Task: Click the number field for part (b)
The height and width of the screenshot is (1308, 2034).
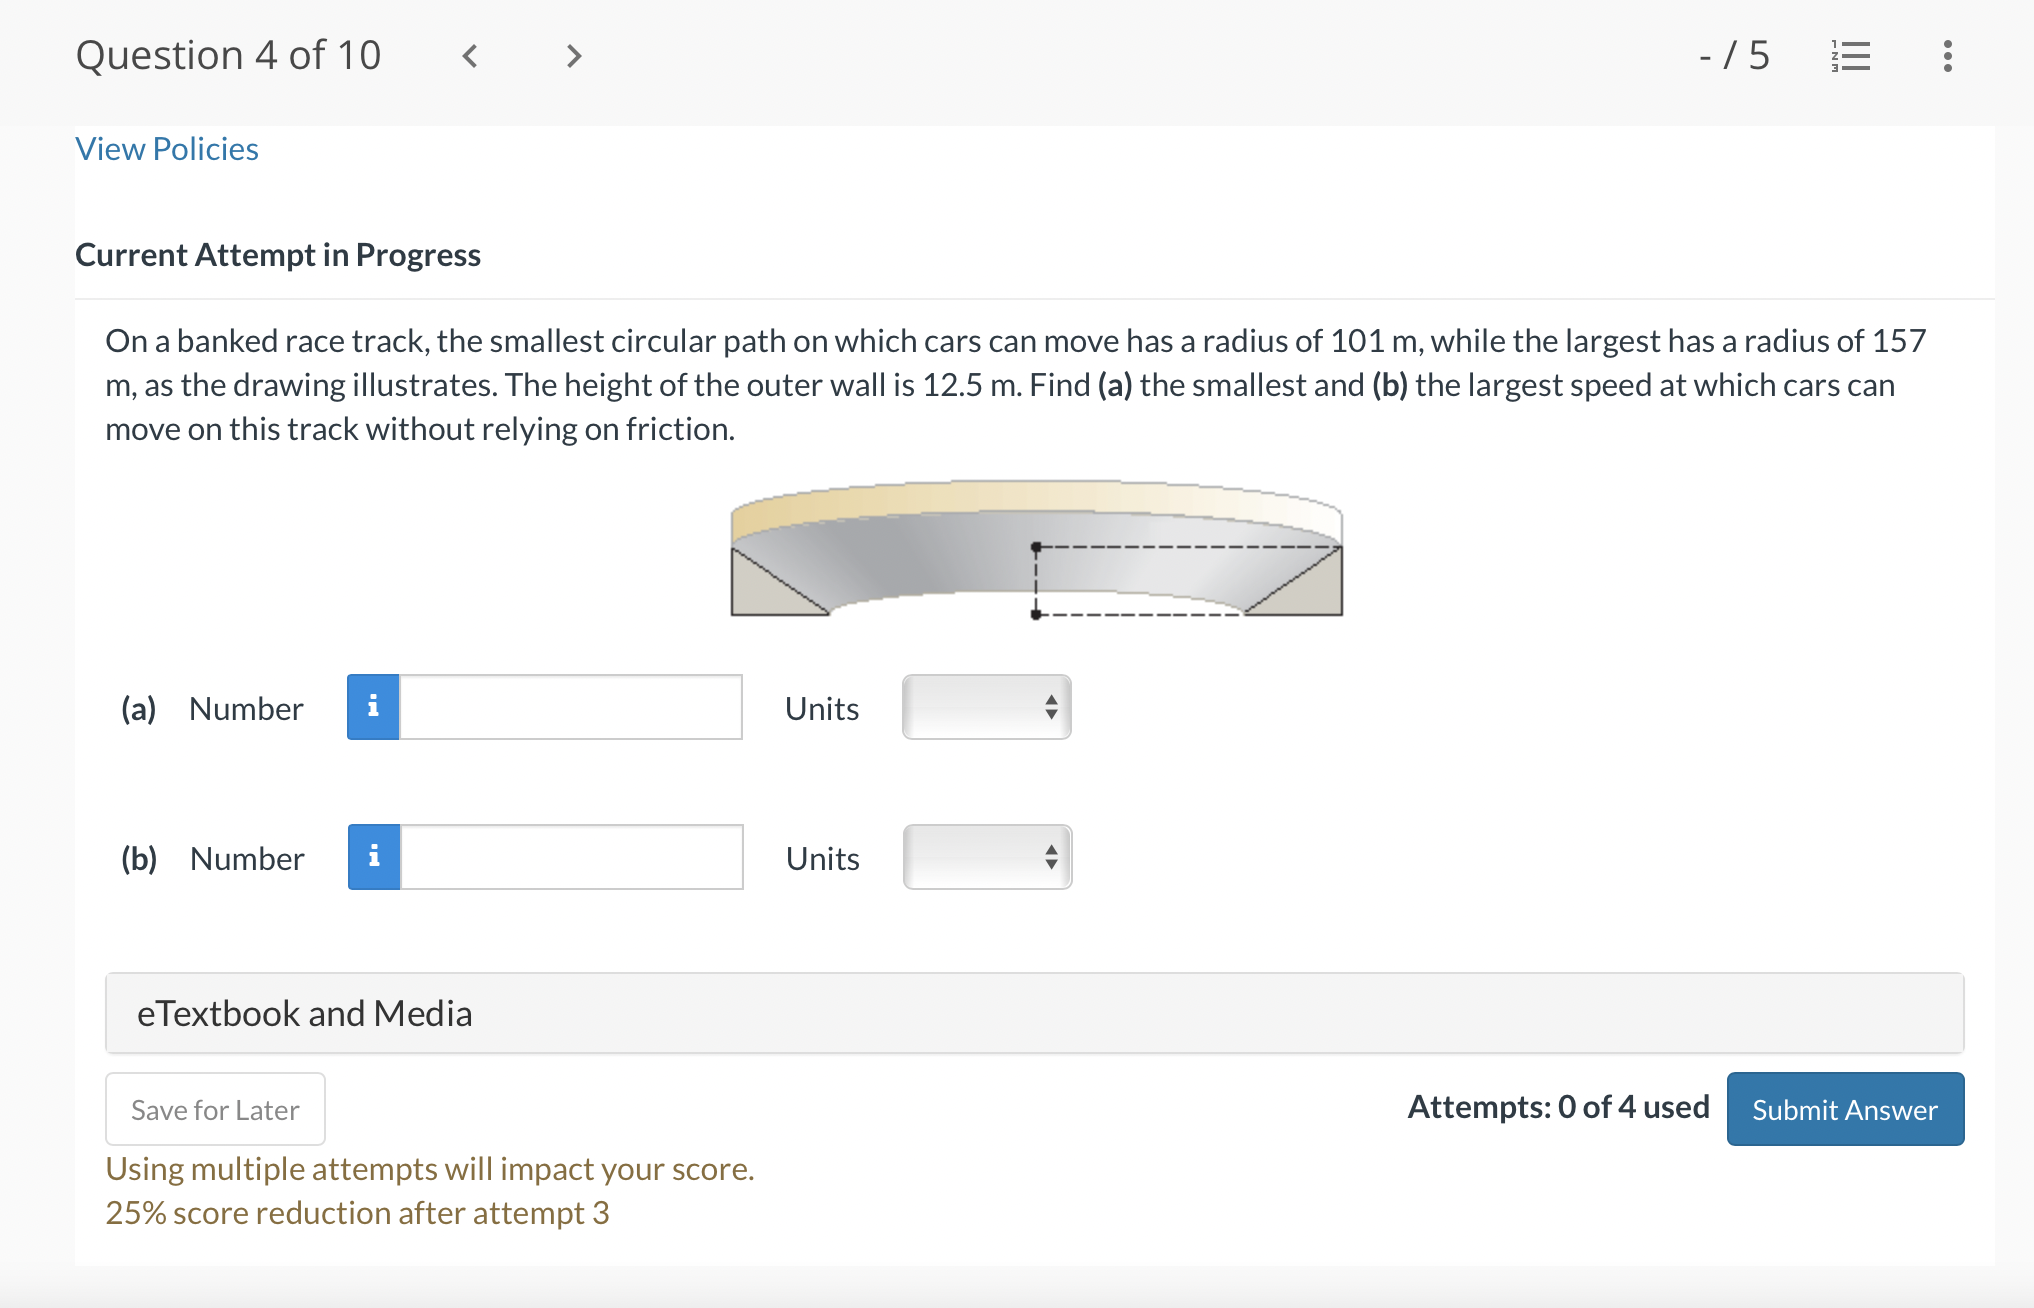Action: coord(572,857)
